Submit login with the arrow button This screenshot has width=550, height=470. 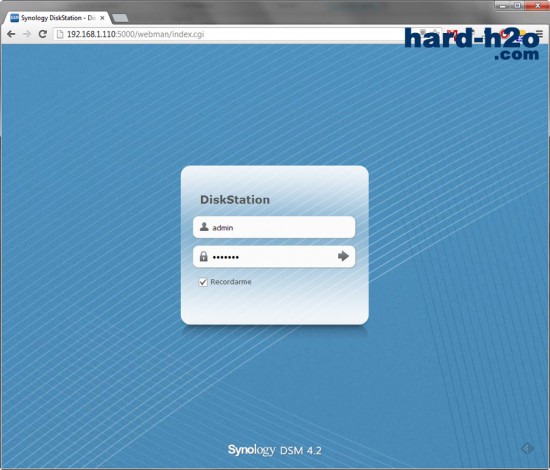click(x=343, y=256)
